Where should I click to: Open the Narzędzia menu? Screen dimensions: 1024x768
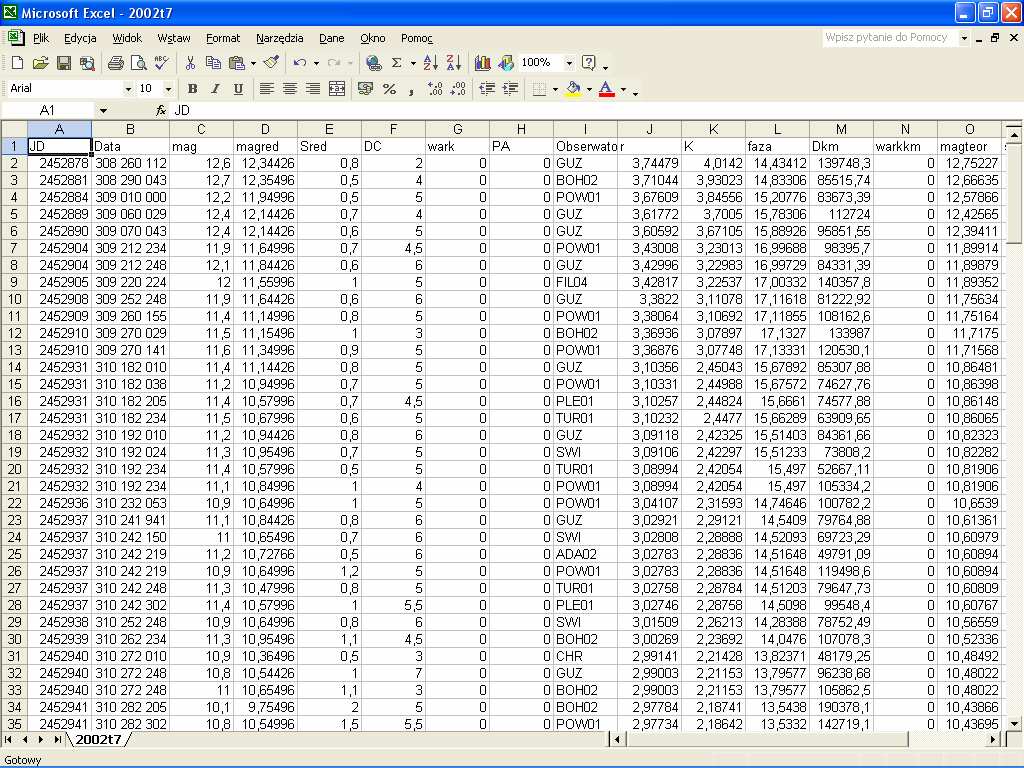click(280, 38)
